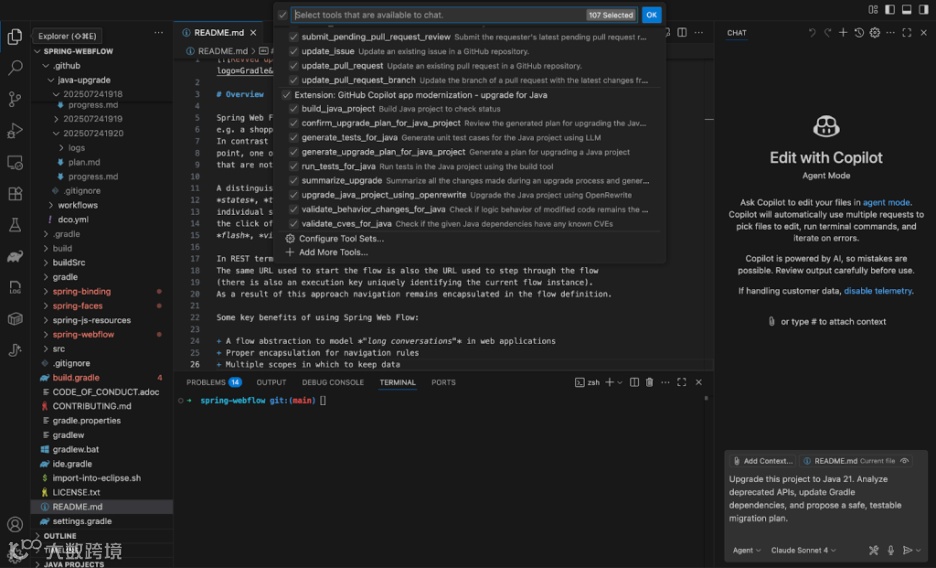Close the terminal panel

pyautogui.click(x=698, y=382)
